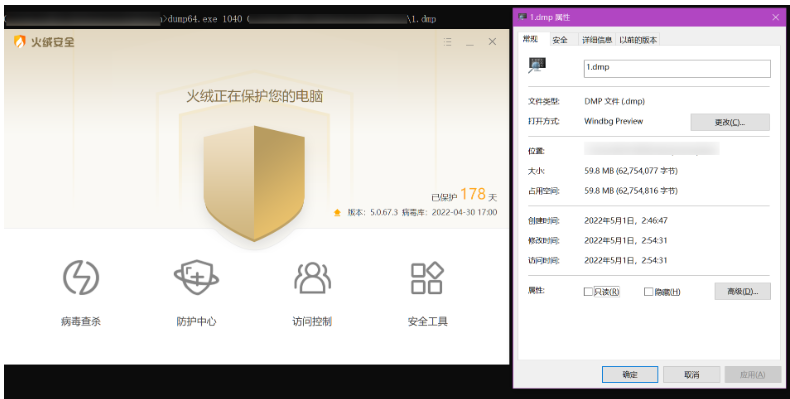Open the 安全工具 security tools icon
Viewport: 790px width, 399px height.
427,278
